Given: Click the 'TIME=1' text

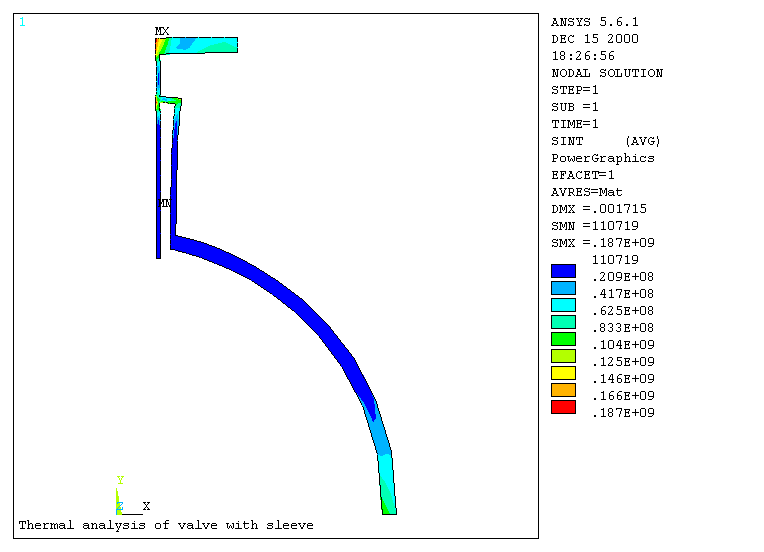Looking at the screenshot, I should (x=575, y=124).
